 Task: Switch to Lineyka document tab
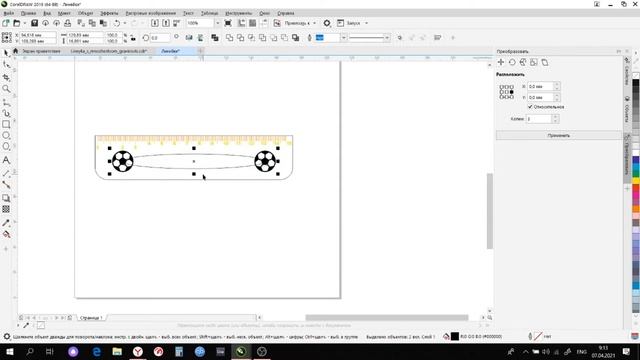tap(109, 51)
